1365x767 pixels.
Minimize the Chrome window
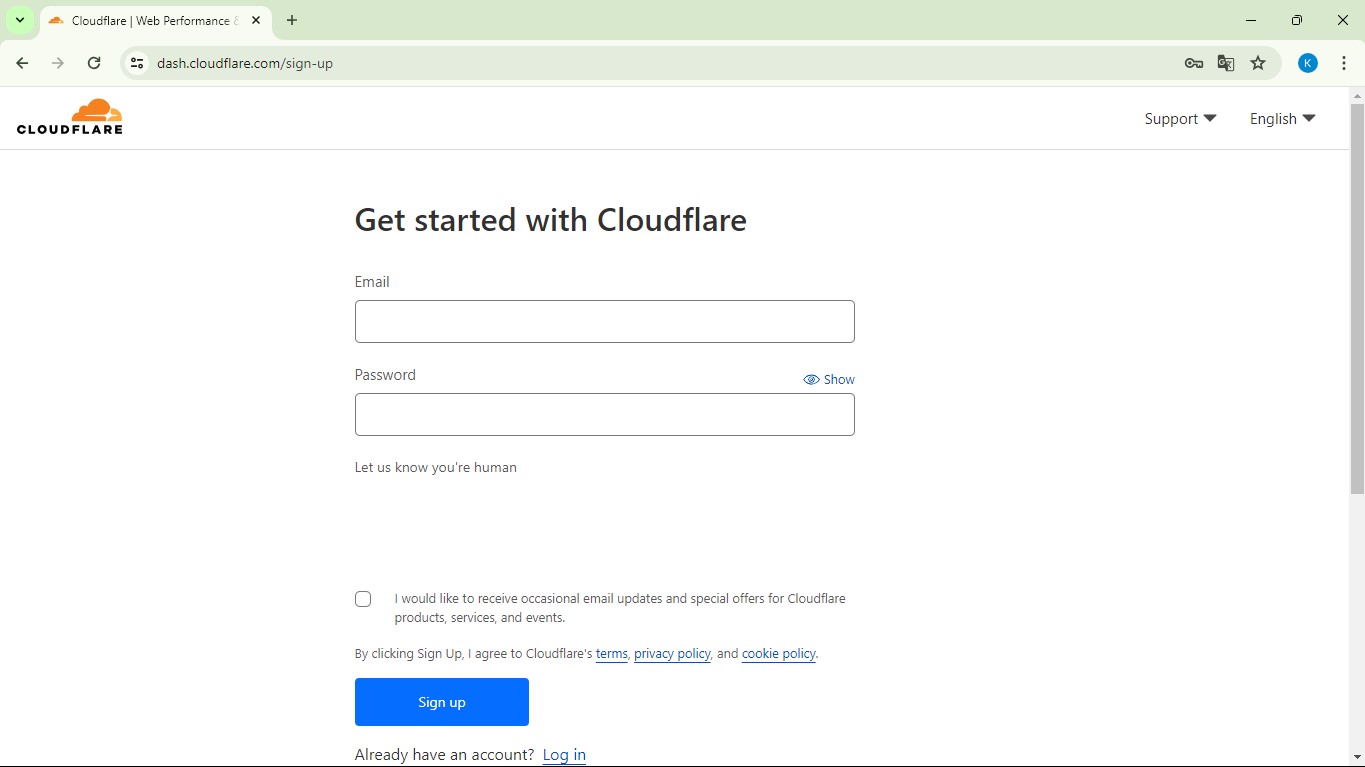tap(1251, 20)
